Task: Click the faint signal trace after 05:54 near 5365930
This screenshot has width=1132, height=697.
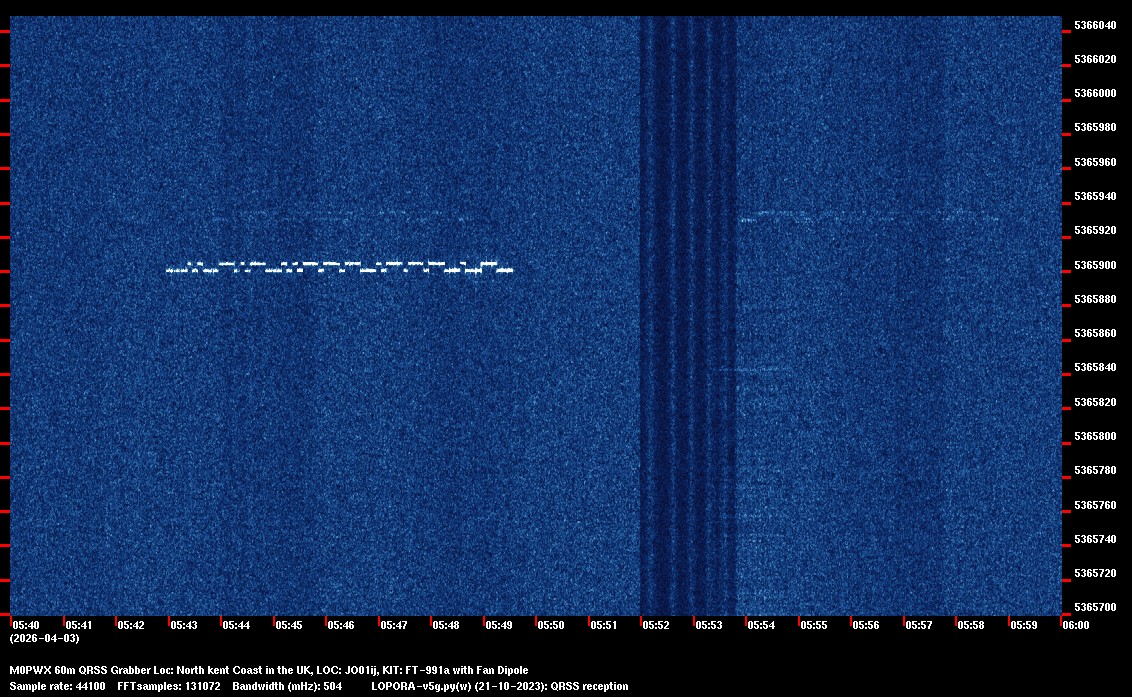Action: click(x=870, y=215)
